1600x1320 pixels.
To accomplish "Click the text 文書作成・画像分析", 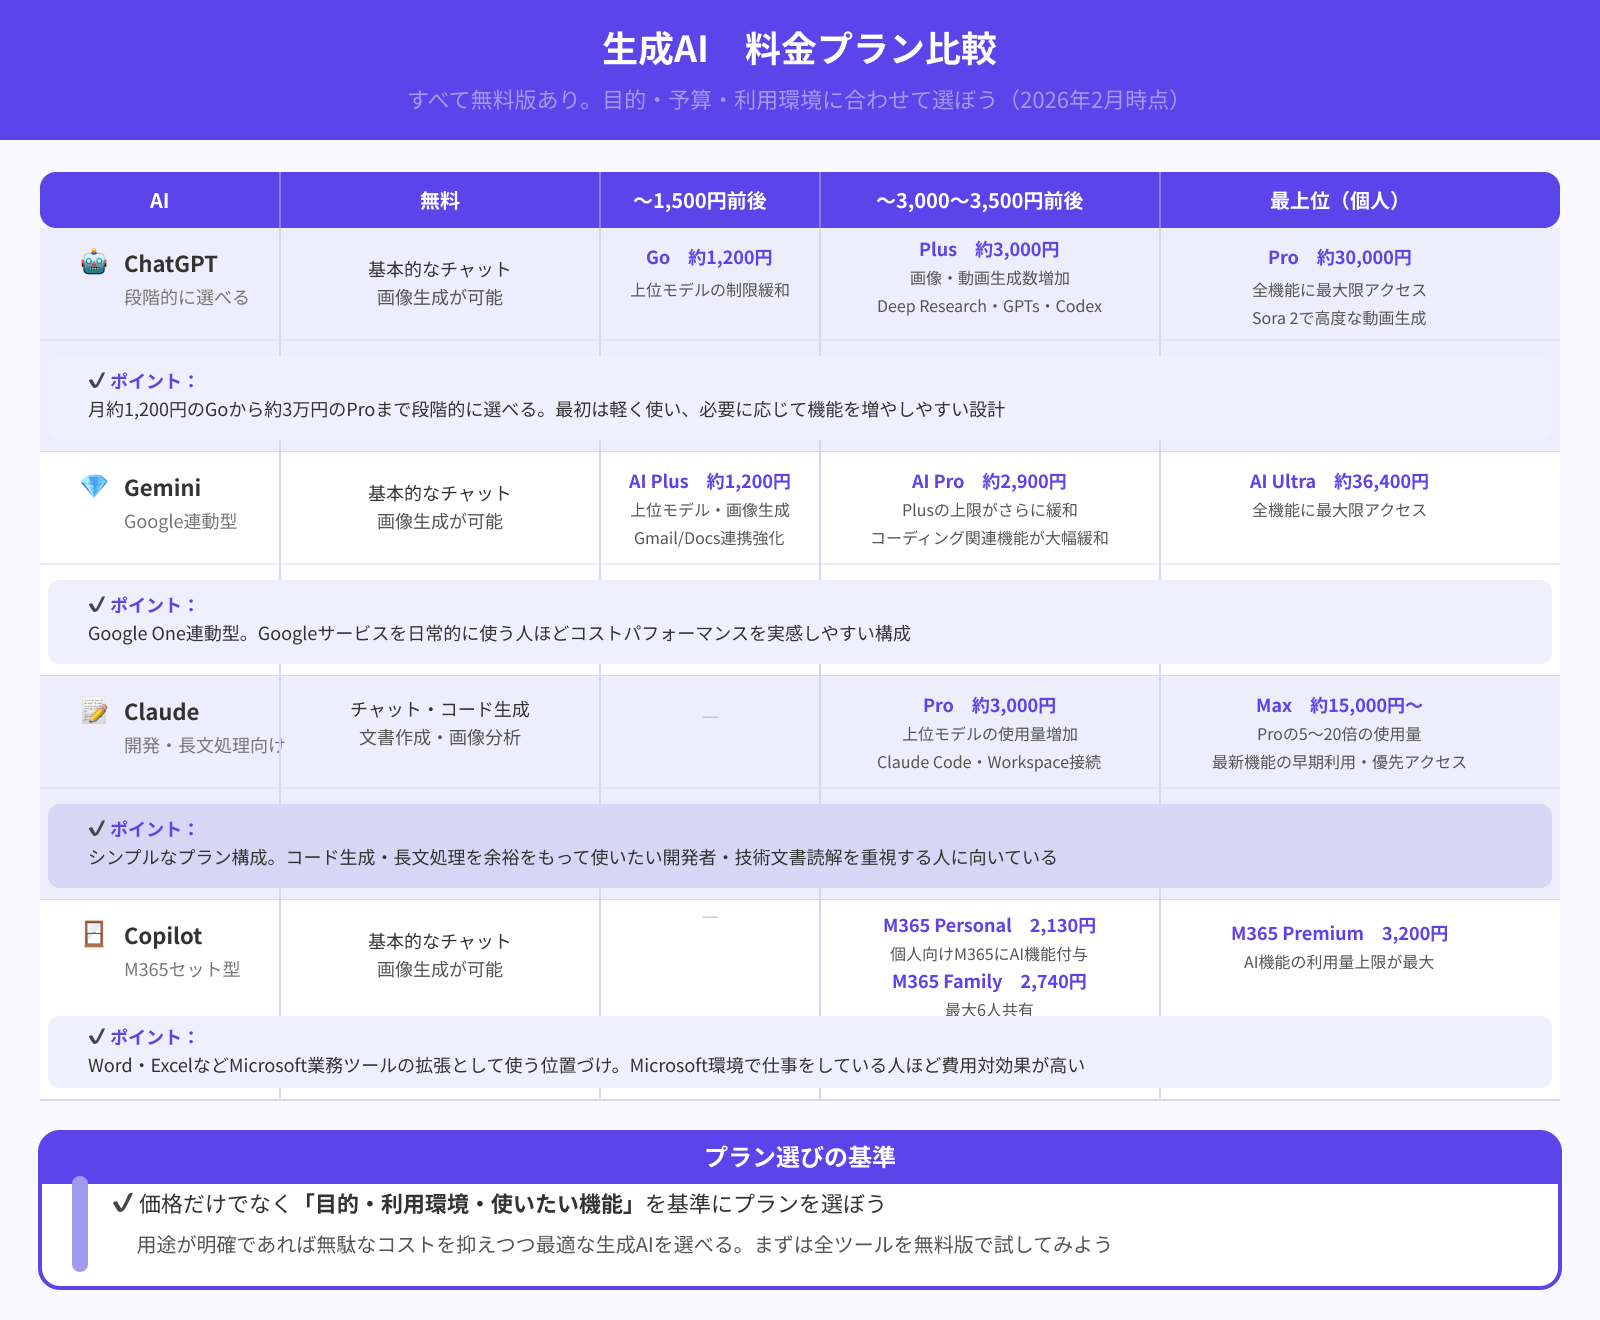I will click(x=440, y=738).
